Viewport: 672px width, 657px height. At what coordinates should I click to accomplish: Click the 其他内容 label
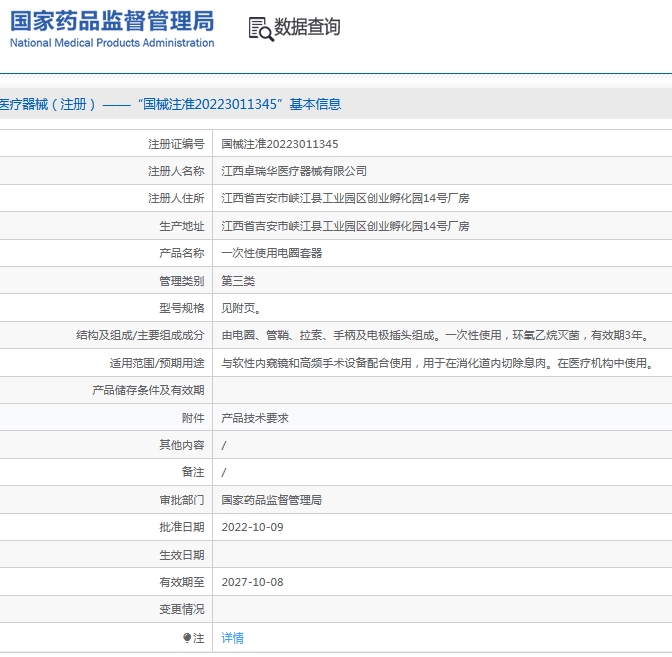click(182, 445)
